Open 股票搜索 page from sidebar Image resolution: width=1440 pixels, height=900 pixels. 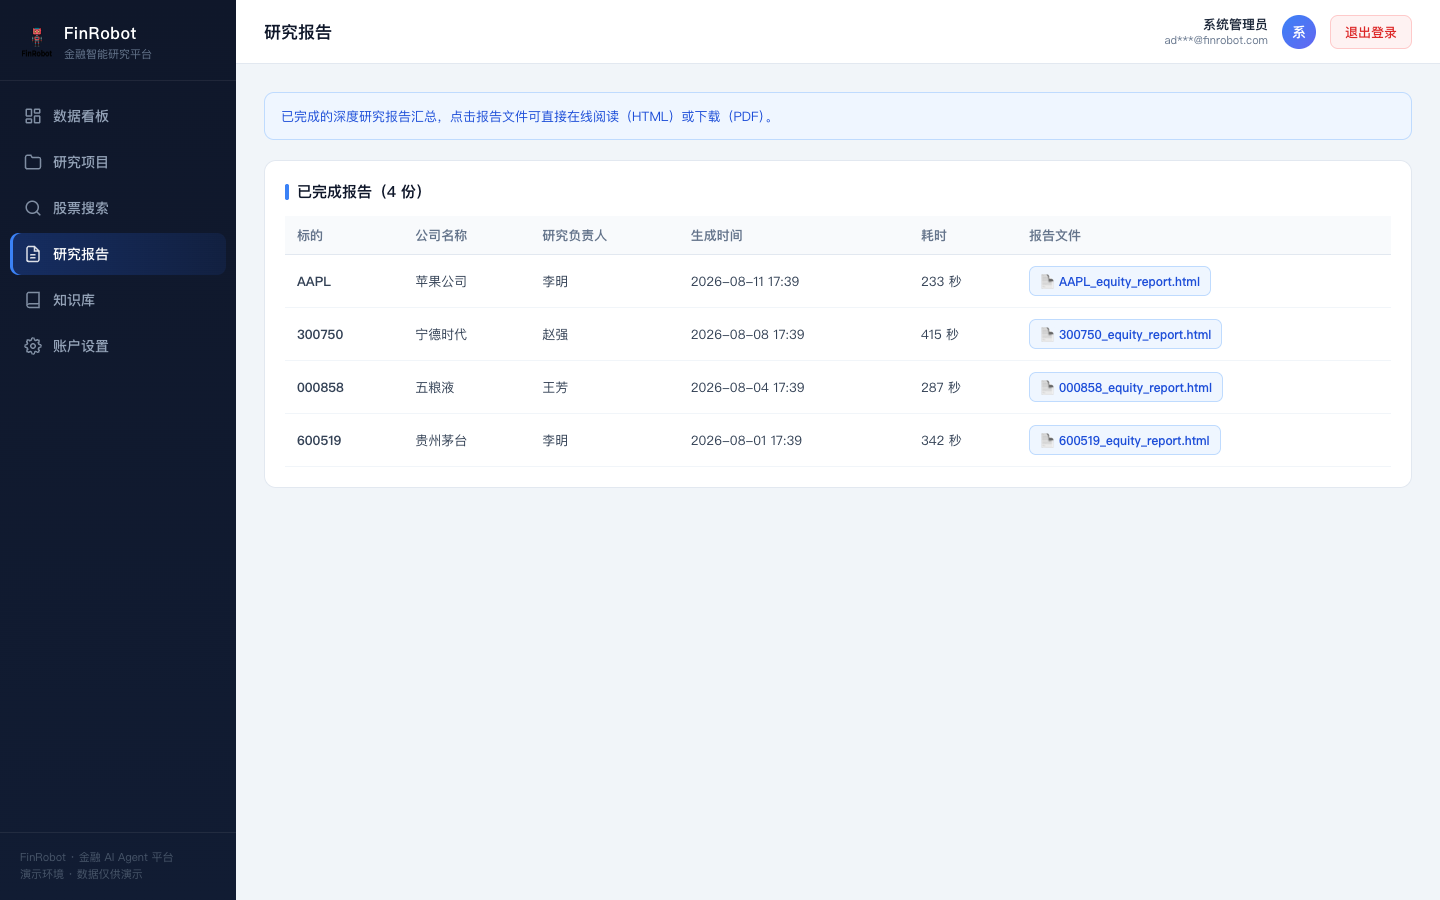tap(118, 208)
